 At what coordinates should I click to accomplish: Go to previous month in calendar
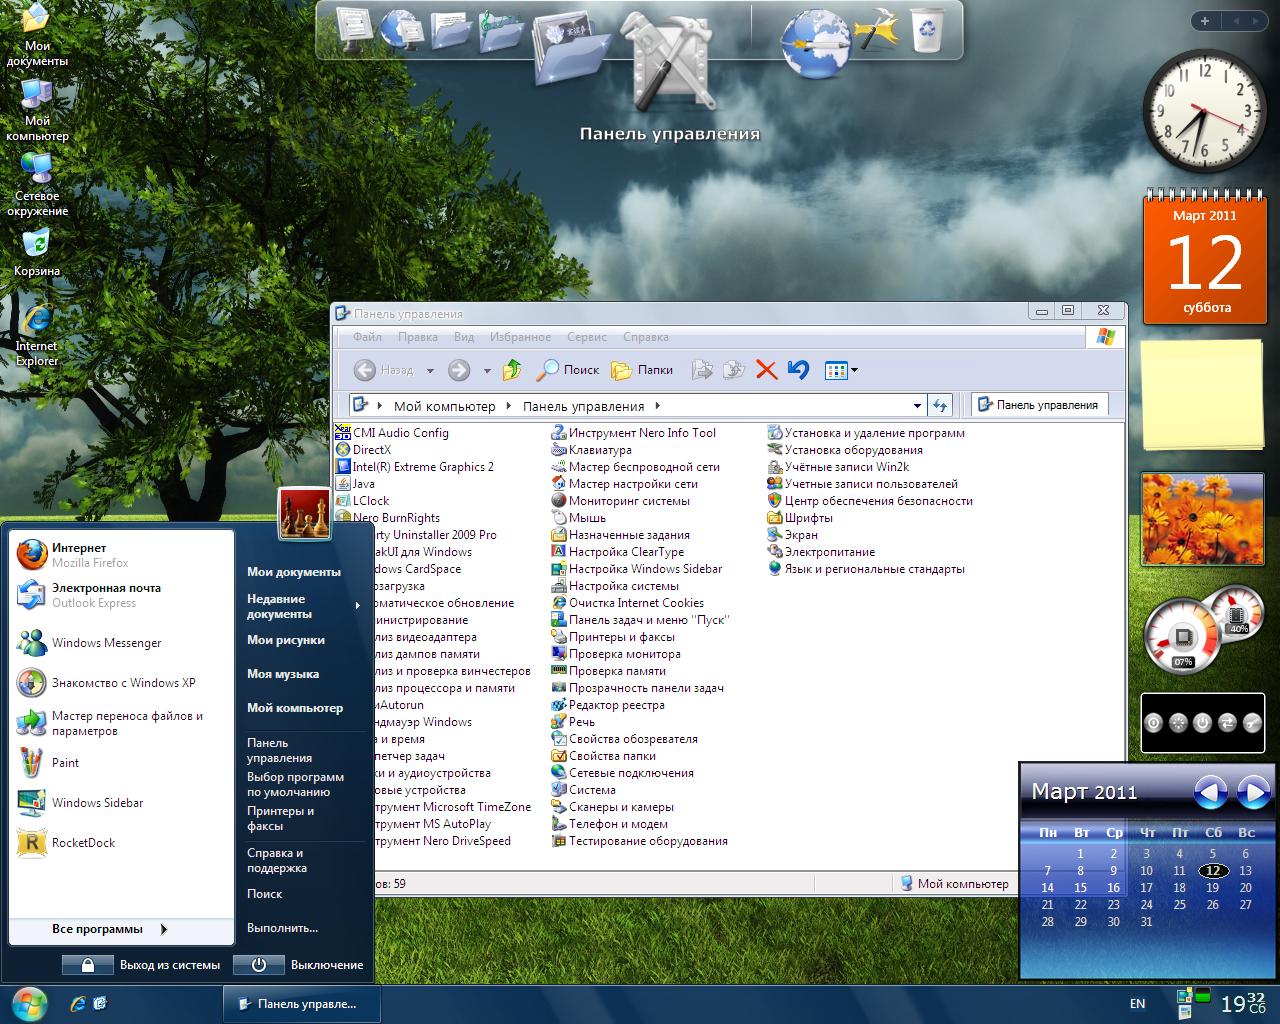coord(1210,793)
